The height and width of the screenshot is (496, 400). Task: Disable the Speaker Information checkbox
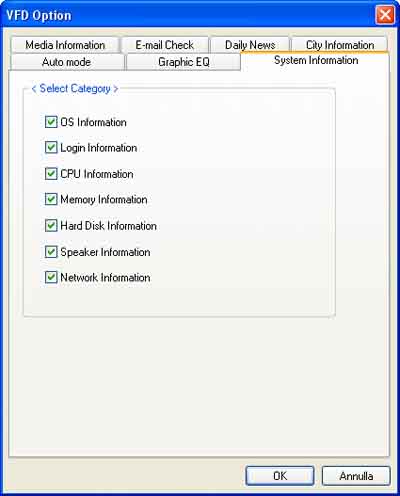click(51, 252)
